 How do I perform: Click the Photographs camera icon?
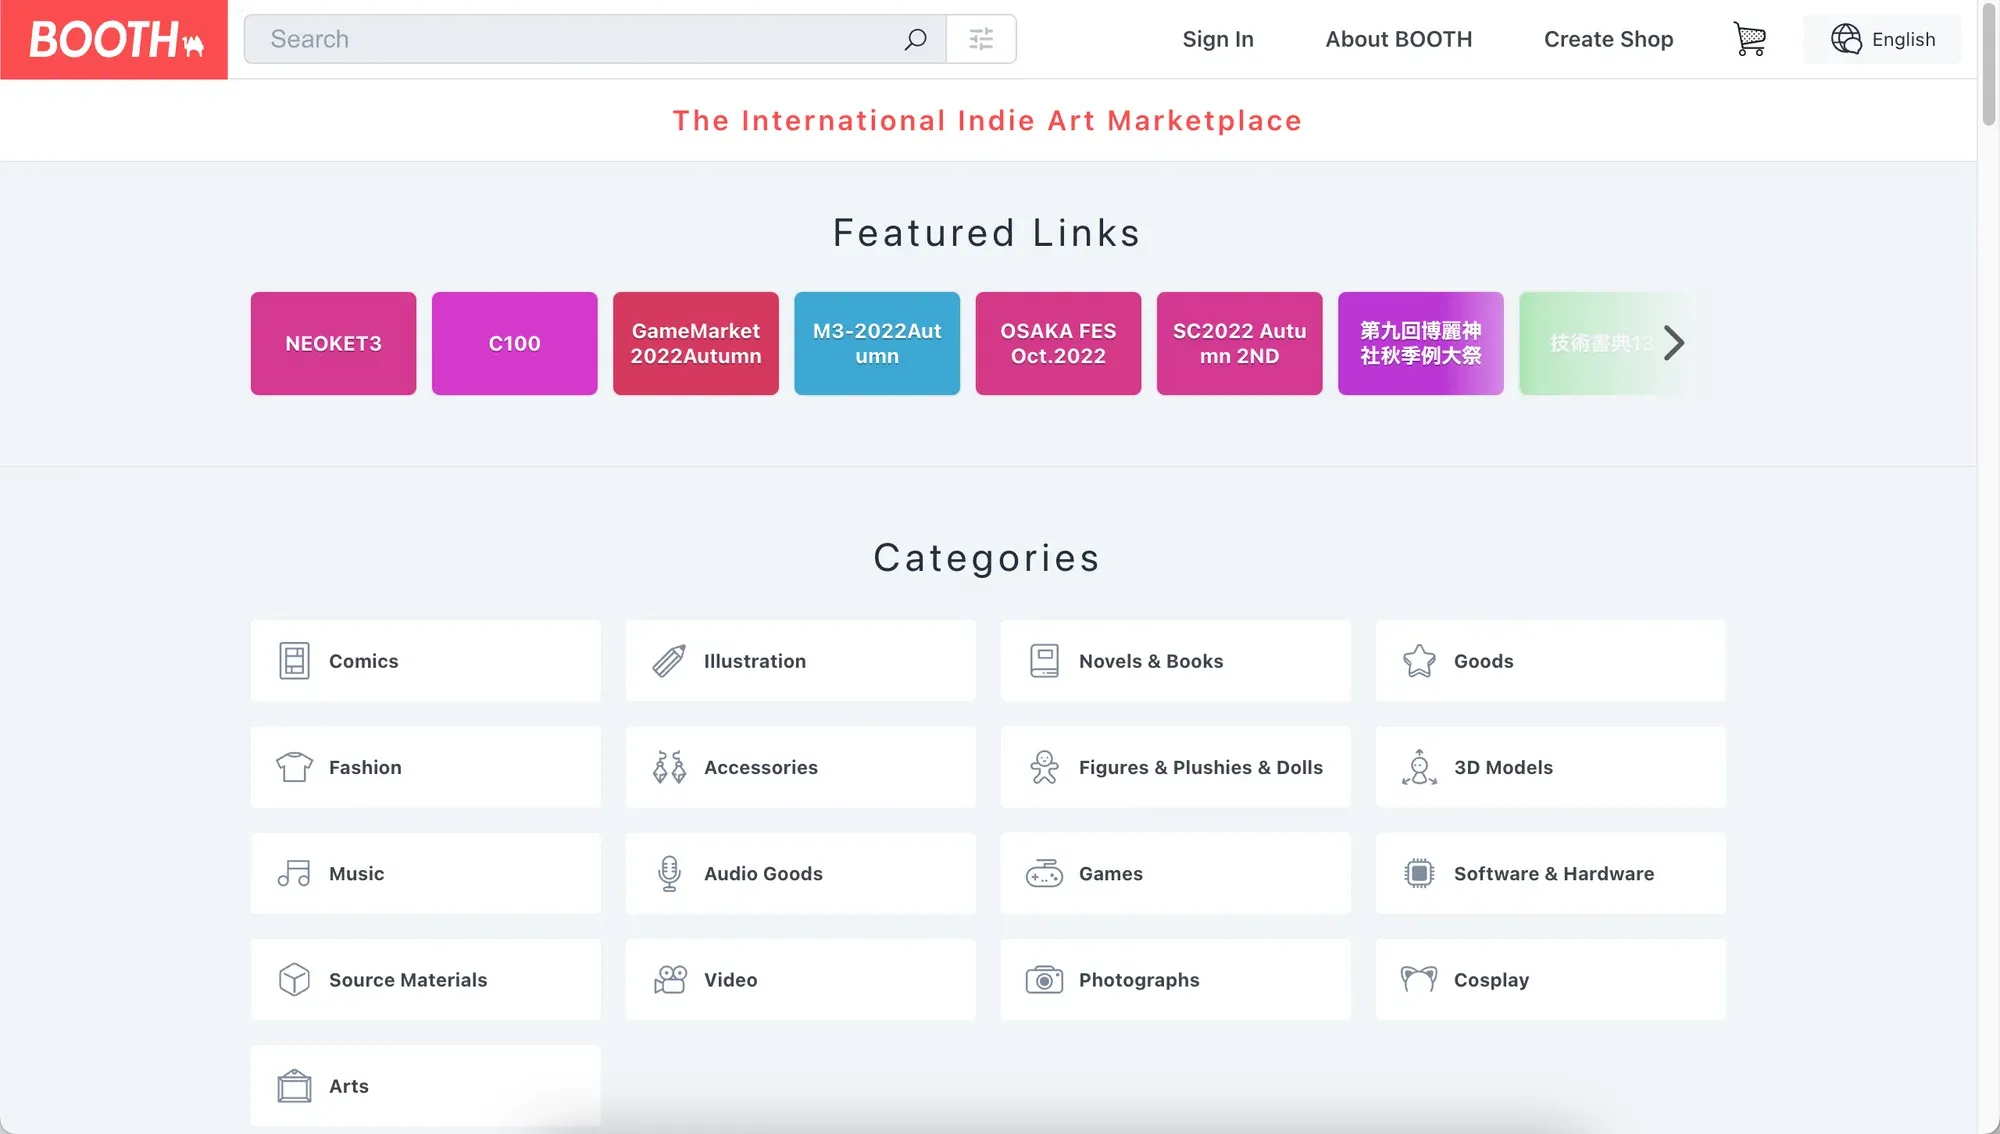pos(1044,979)
